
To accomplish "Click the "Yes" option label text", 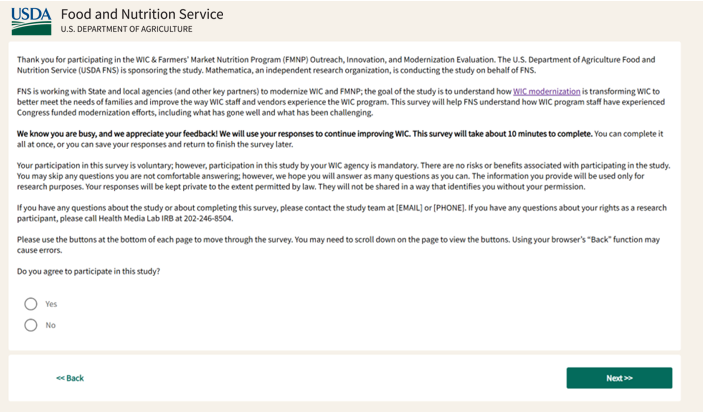I will pyautogui.click(x=51, y=304).
